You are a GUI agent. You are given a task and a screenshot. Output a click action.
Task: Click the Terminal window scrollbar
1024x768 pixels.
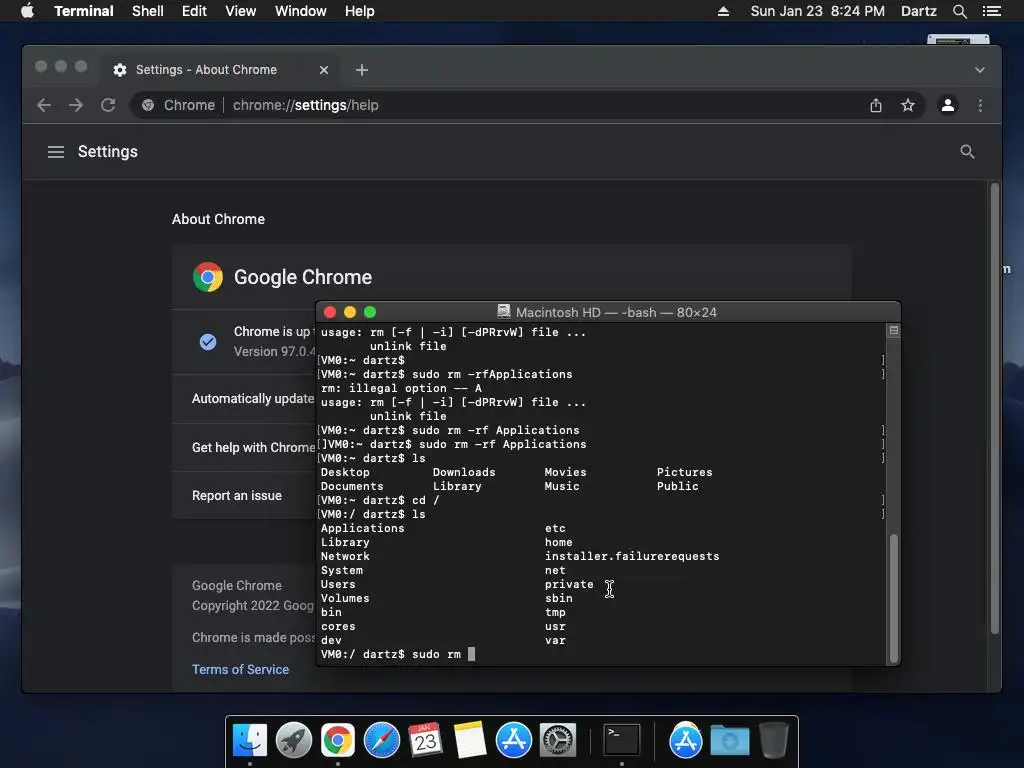click(893, 598)
